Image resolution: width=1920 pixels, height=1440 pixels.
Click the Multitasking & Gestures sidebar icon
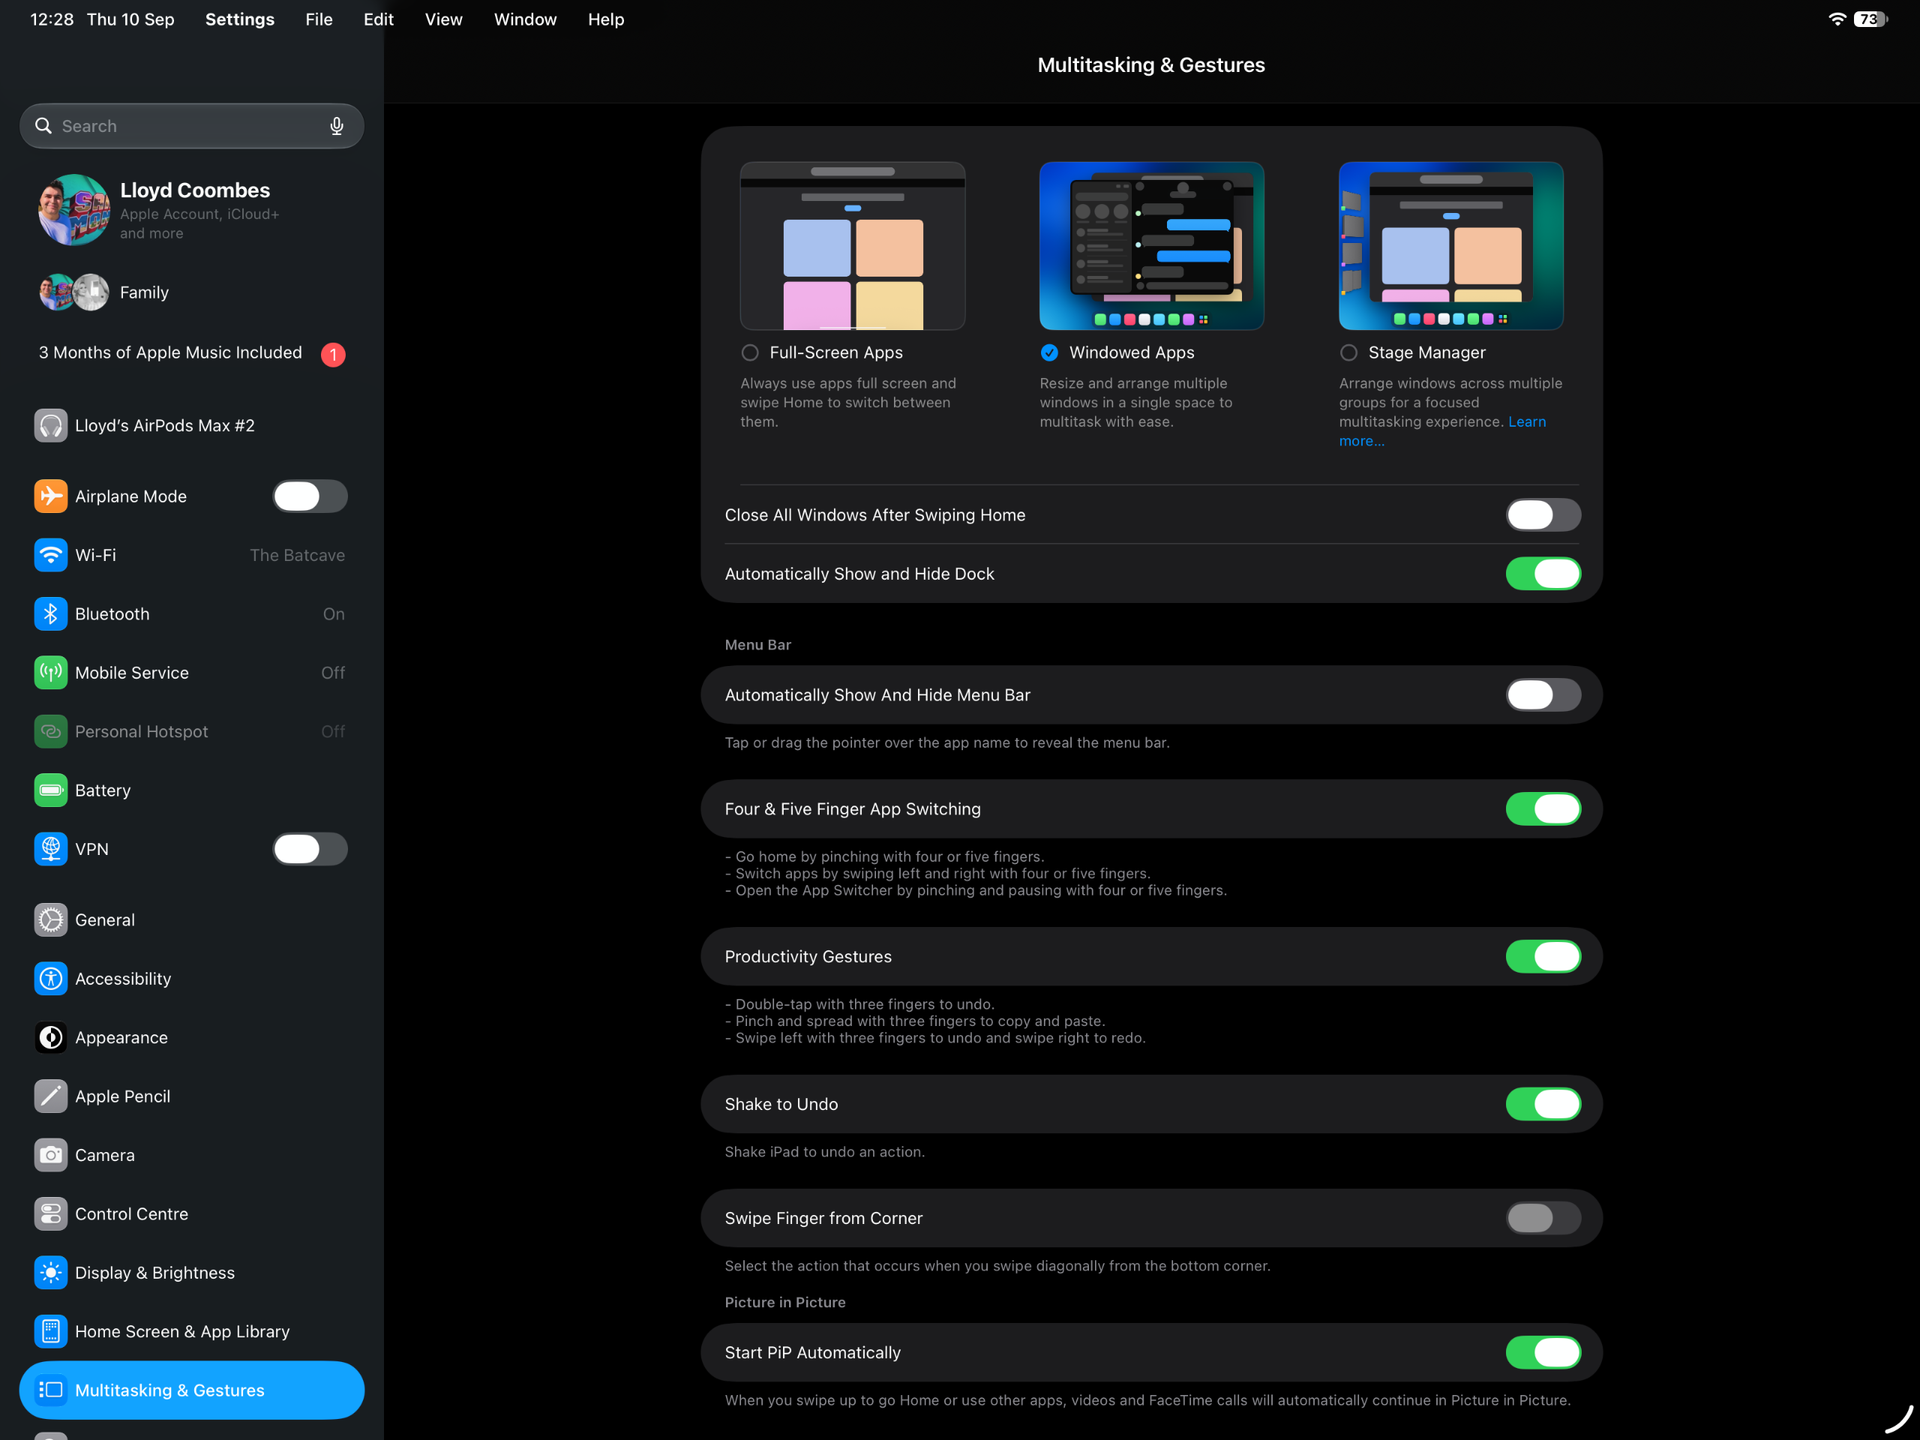pos(51,1390)
